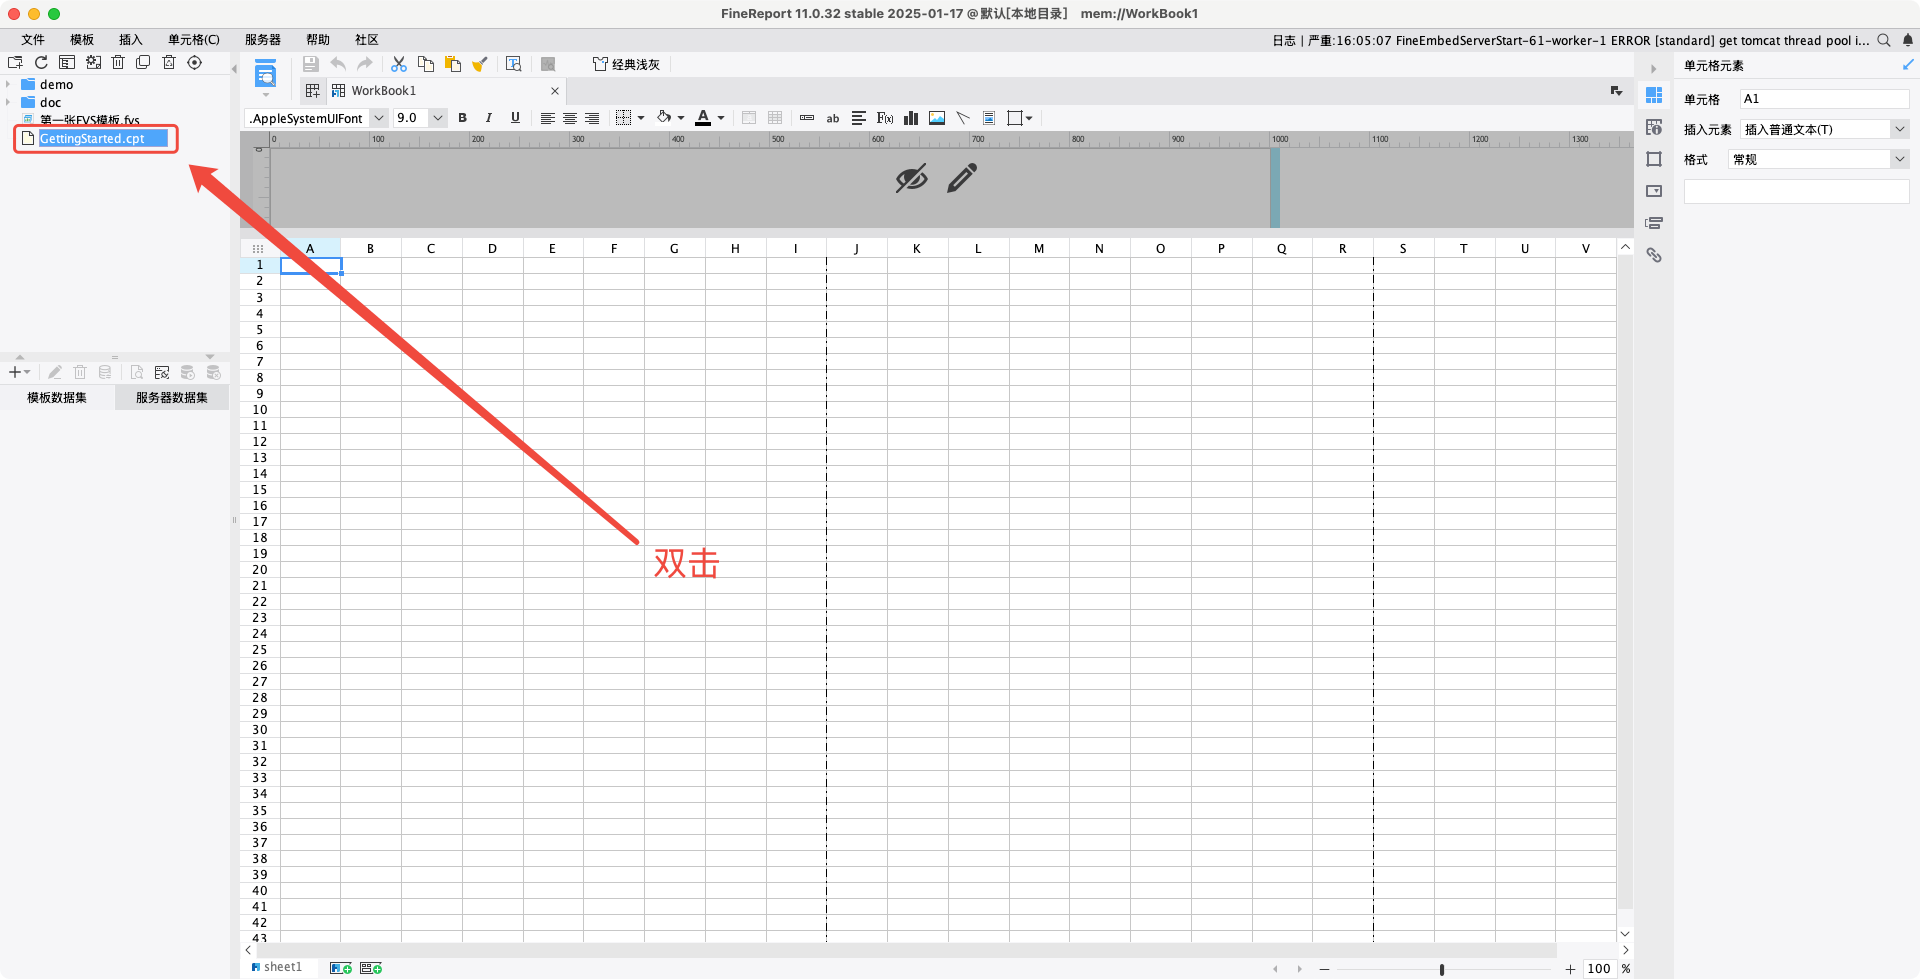
Task: Open the 模板 menu
Action: point(82,40)
